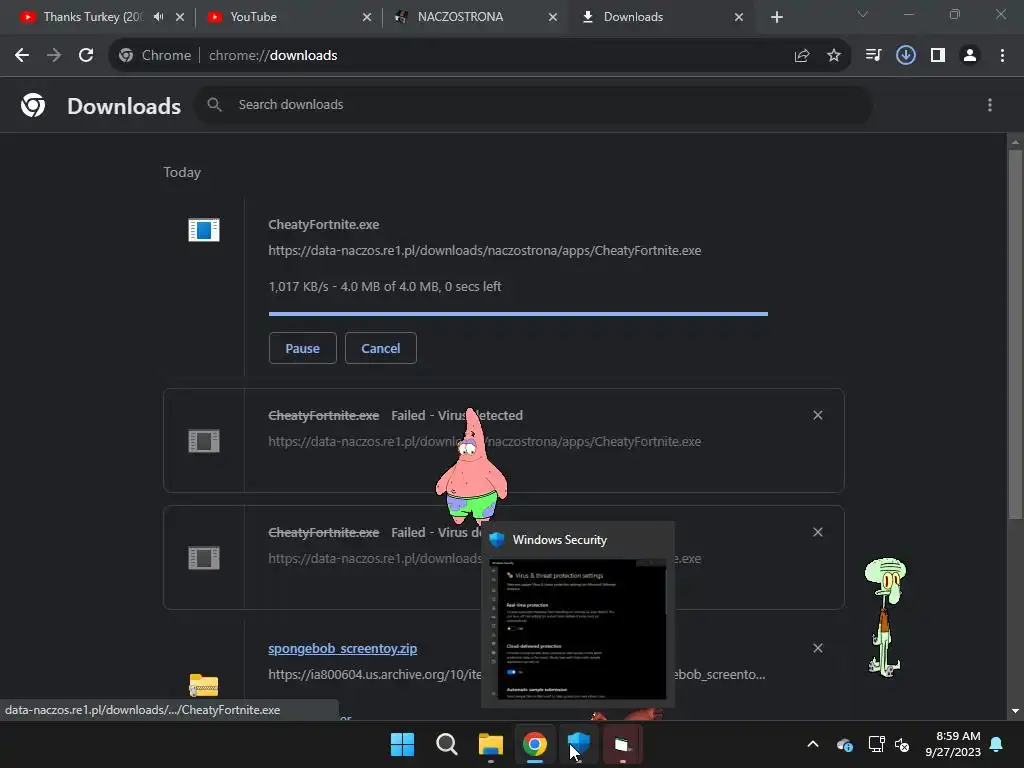Open the downloads bubble in toolbar
Image resolution: width=1024 pixels, height=768 pixels.
pos(906,56)
